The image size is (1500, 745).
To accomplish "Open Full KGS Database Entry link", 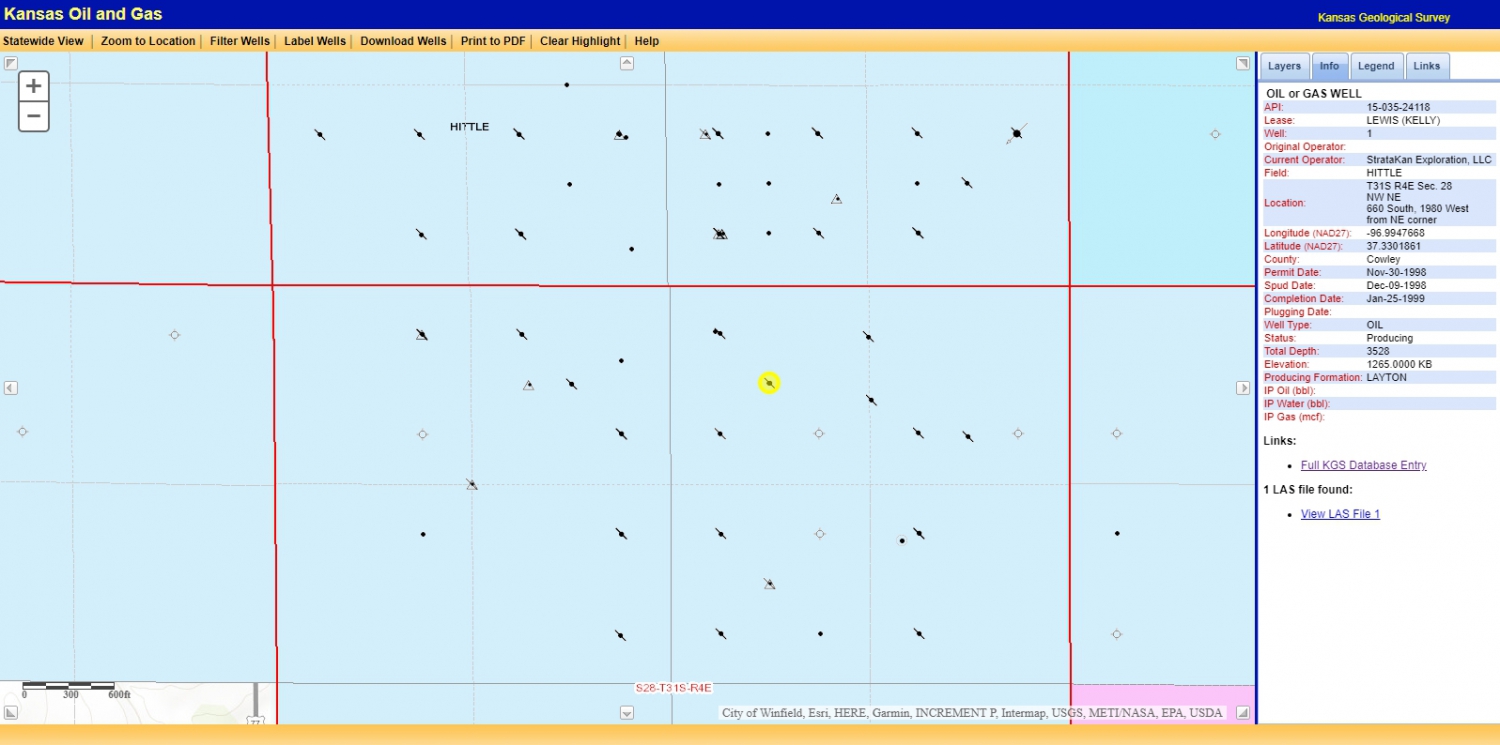I will click(1363, 465).
